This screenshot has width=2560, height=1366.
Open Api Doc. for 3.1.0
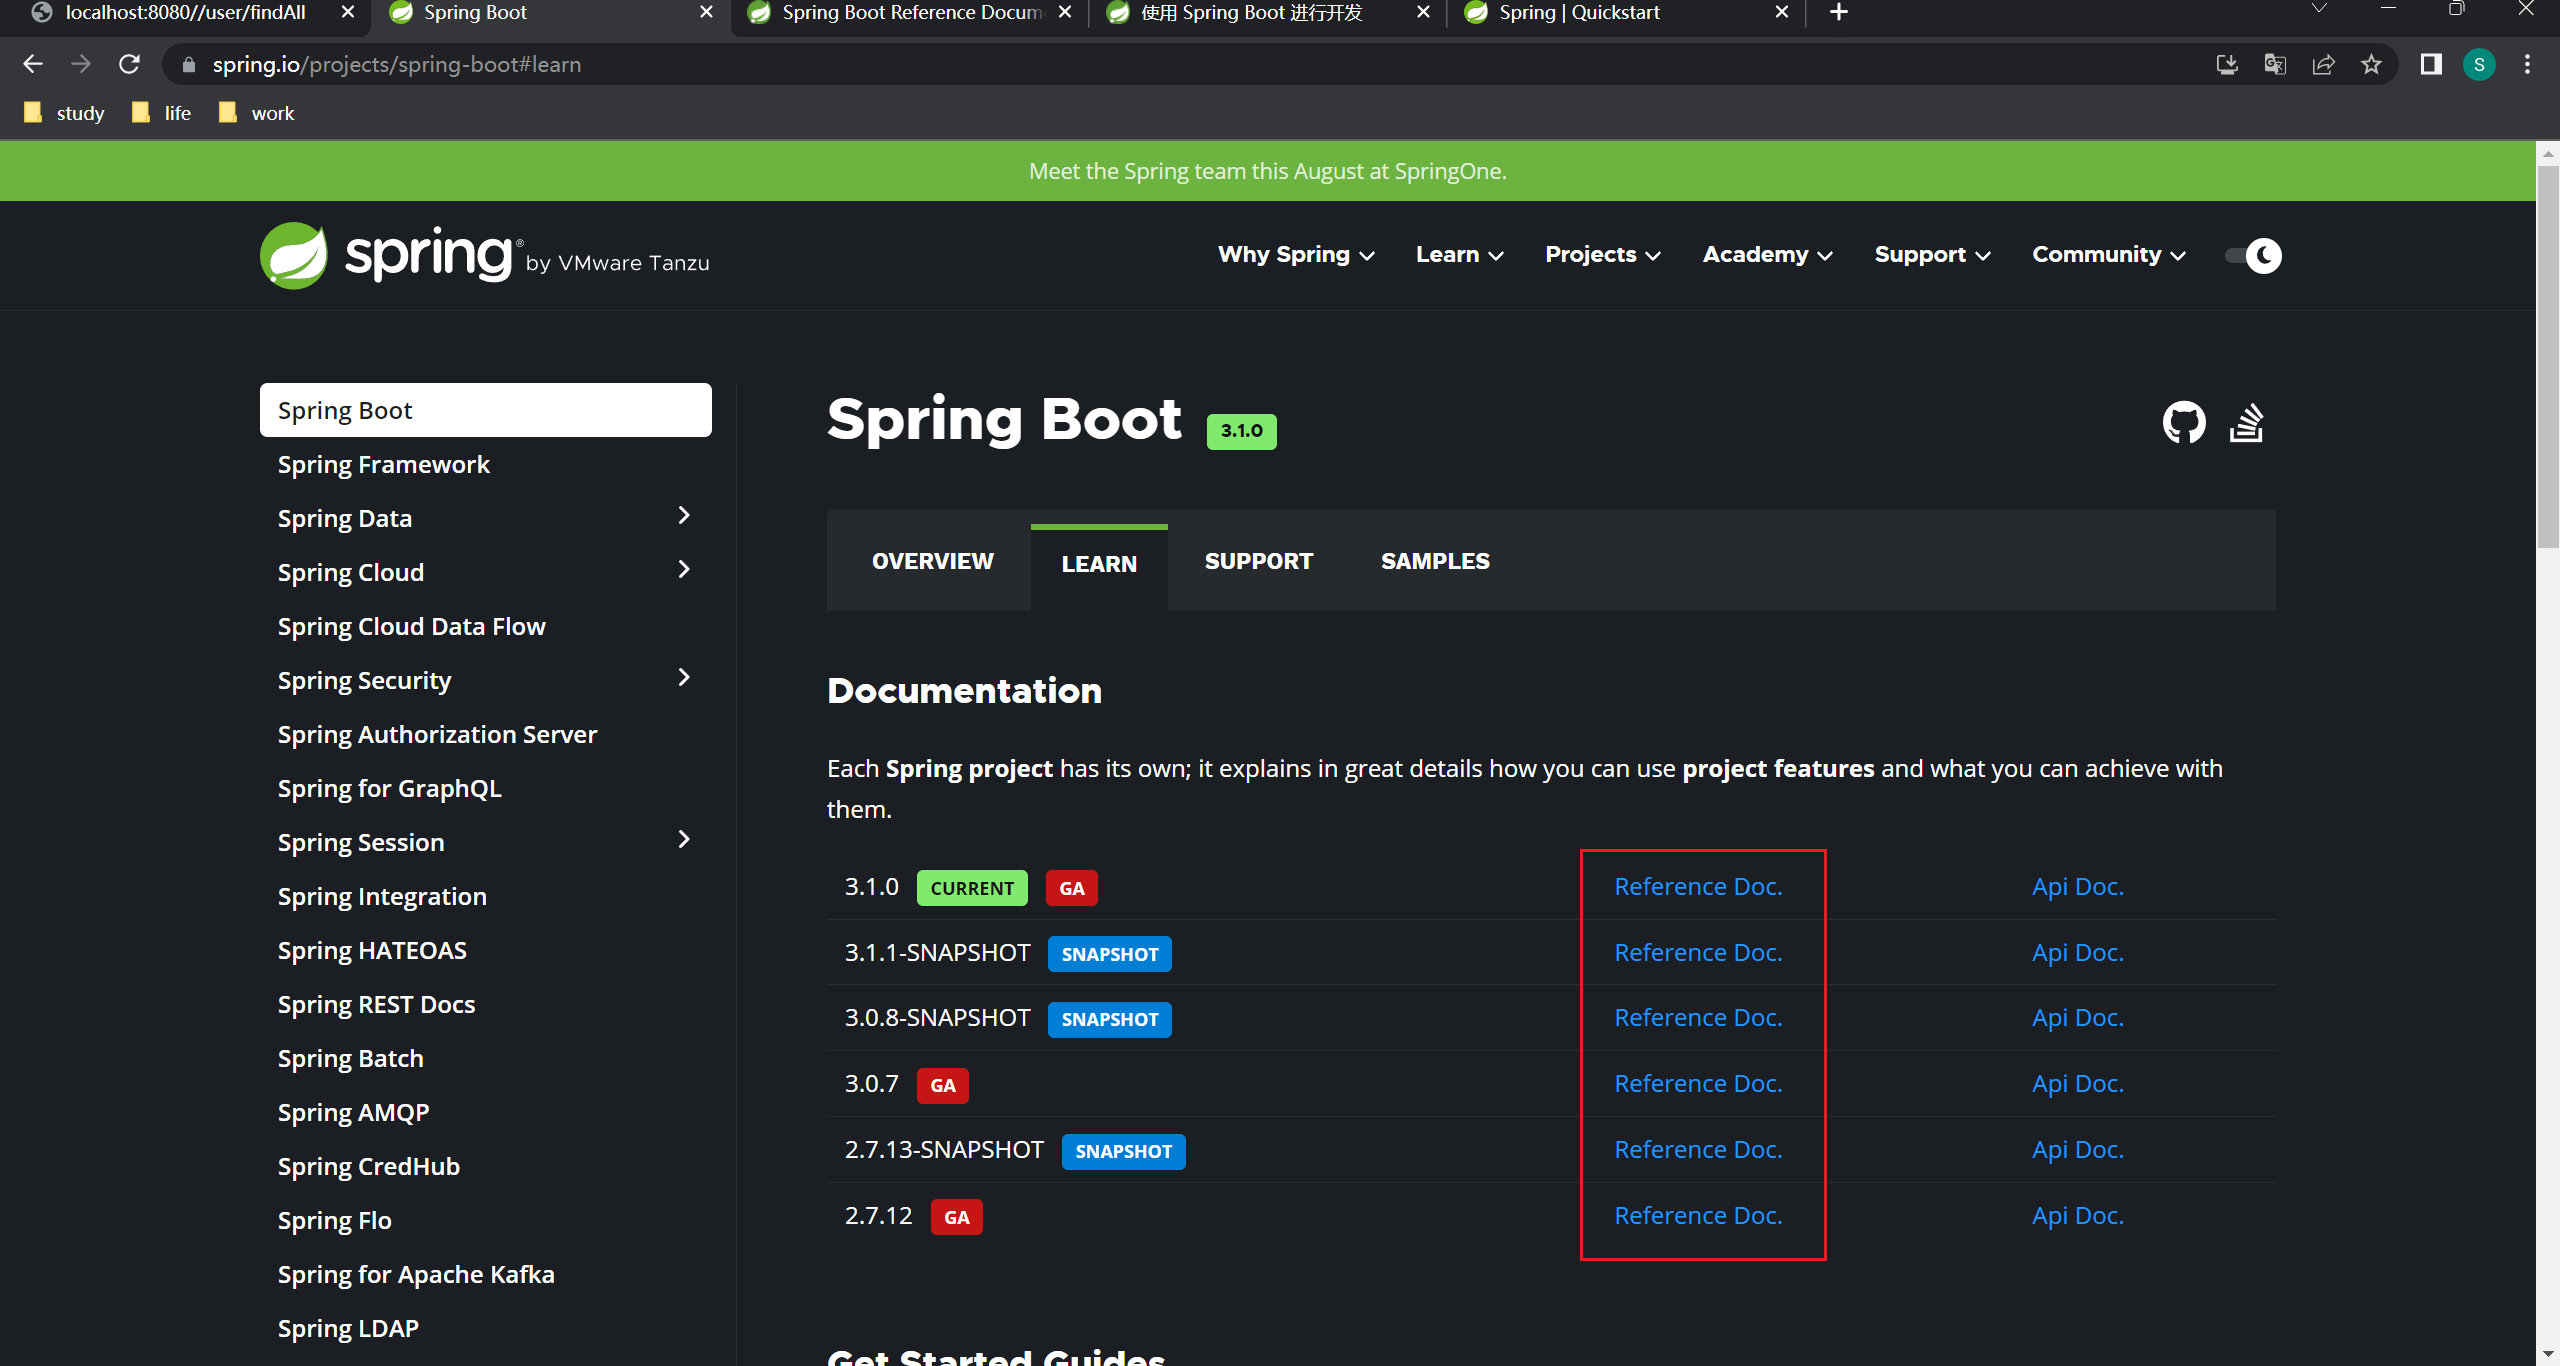point(2078,887)
